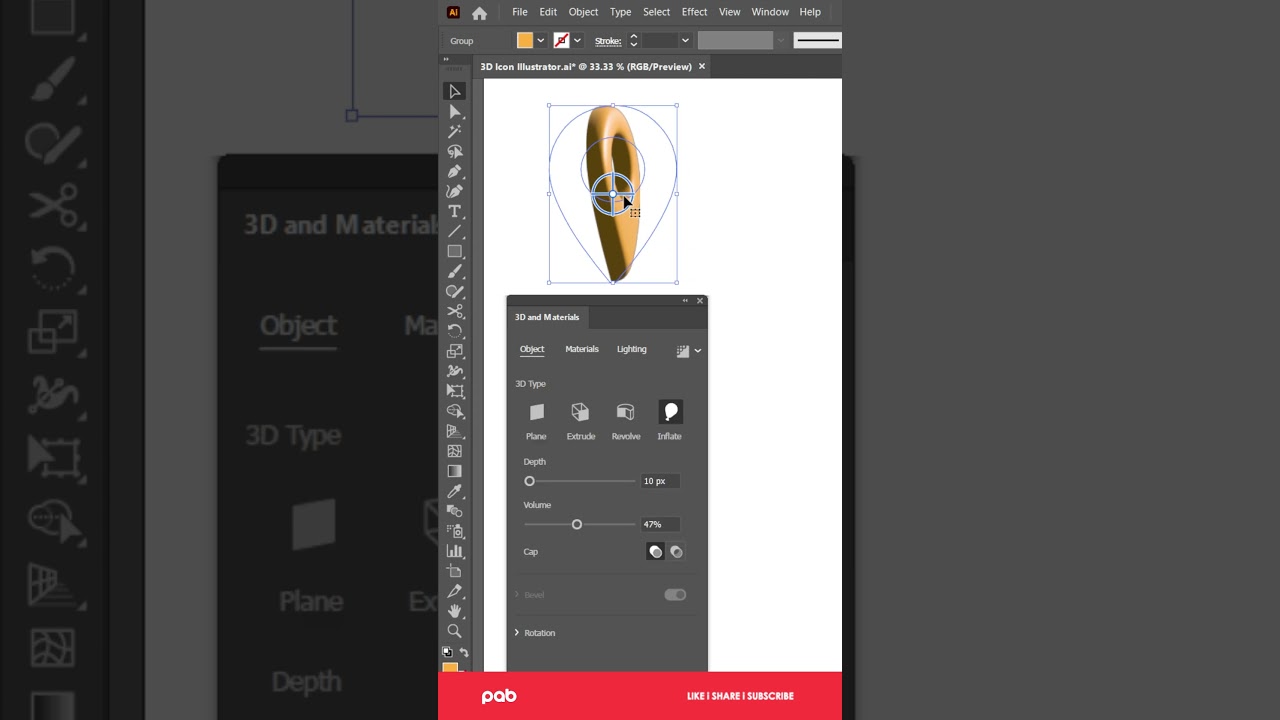Select the Perspective Grid tool

pos(455,431)
